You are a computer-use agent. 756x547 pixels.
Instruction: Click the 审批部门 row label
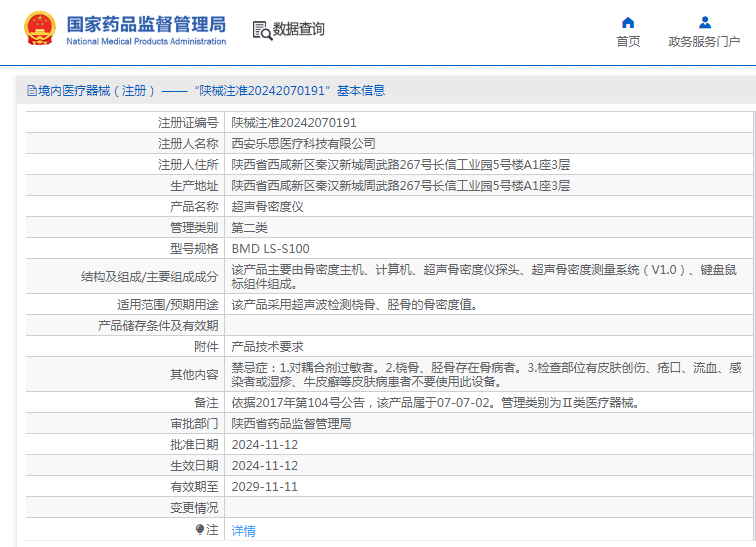click(194, 424)
